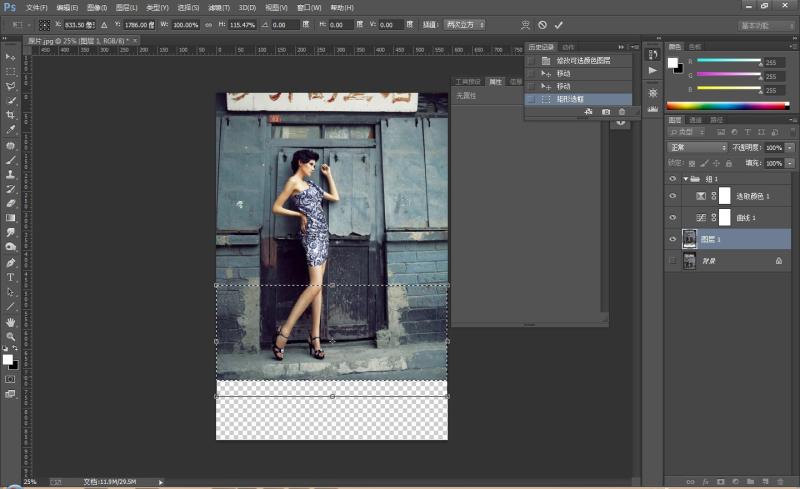This screenshot has width=800, height=489.
Task: Switch to the 色板 swatches tab
Action: point(694,47)
